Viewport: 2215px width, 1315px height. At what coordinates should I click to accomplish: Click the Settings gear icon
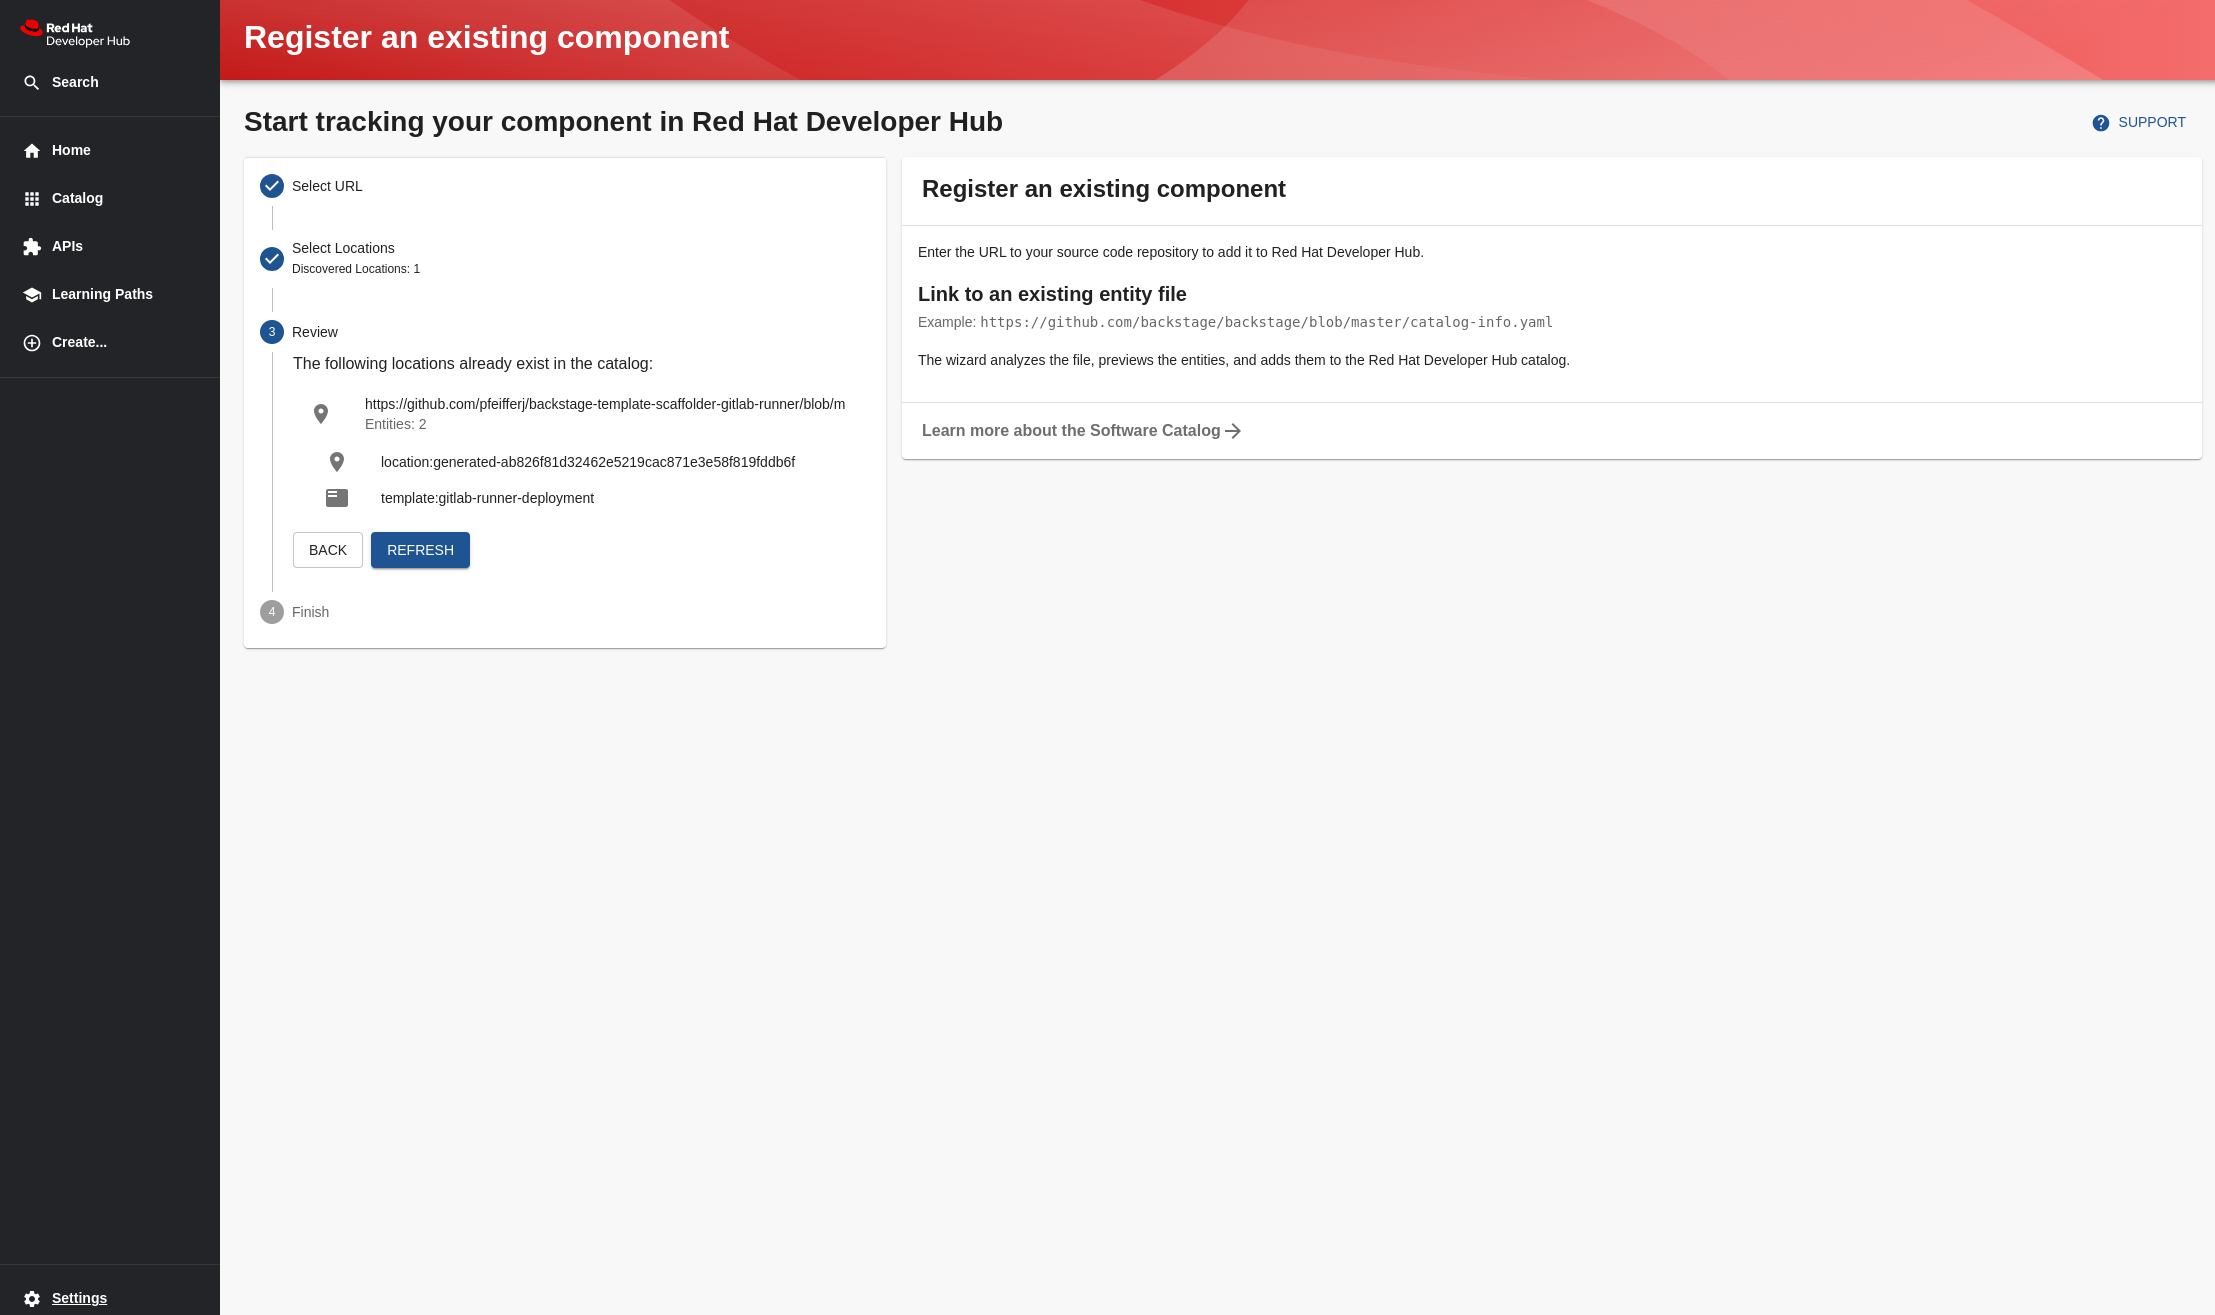coord(32,1299)
